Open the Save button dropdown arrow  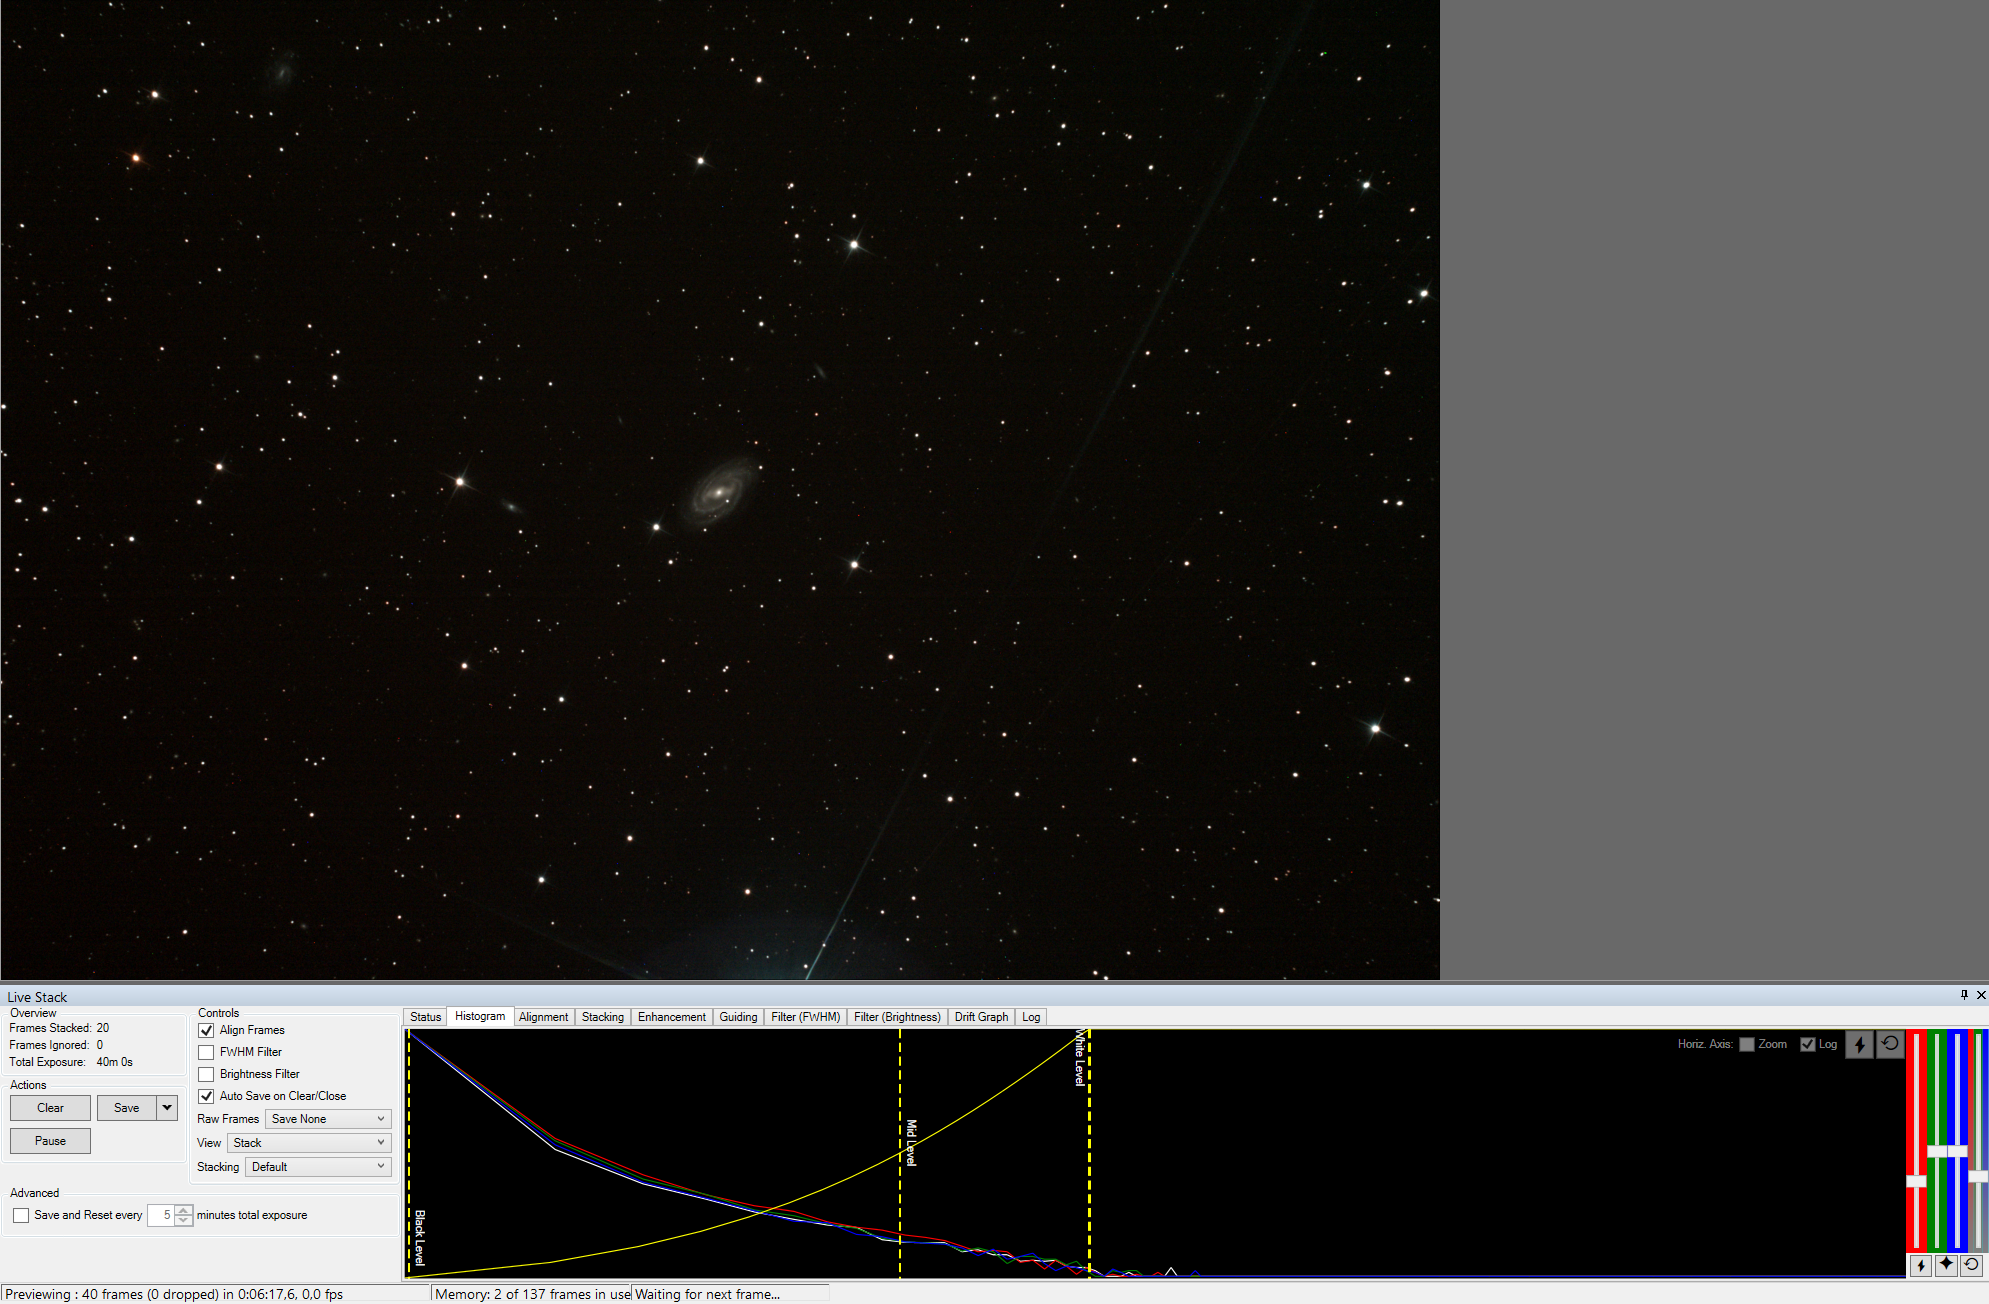click(167, 1108)
